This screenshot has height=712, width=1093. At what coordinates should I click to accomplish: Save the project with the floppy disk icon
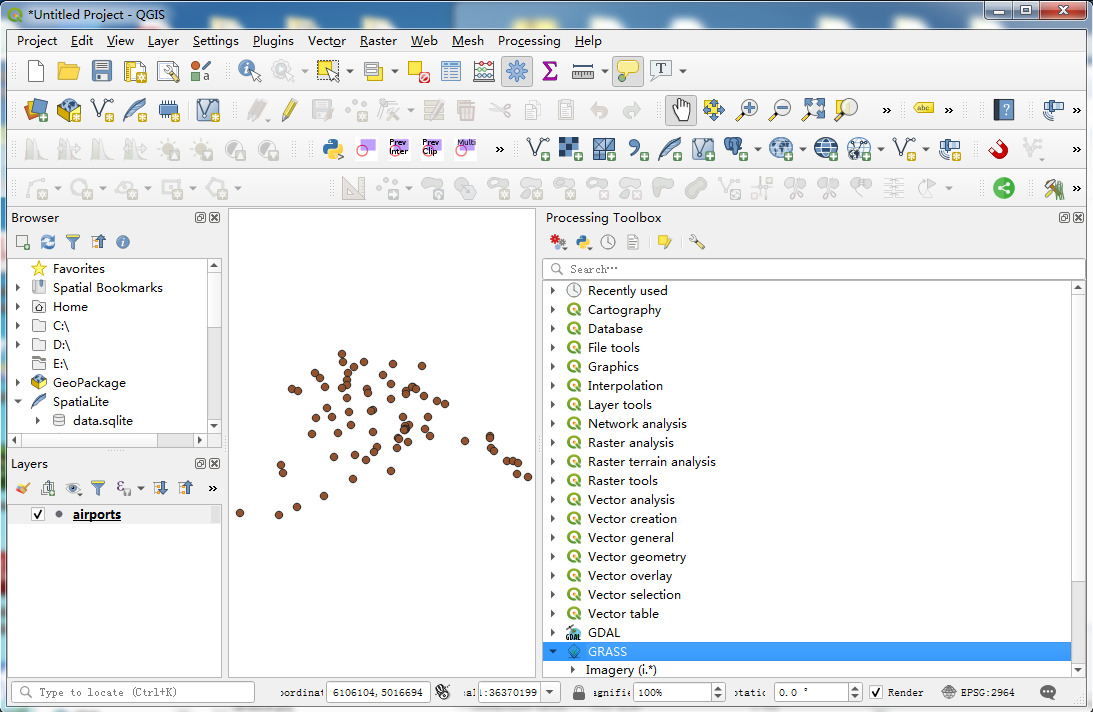(x=102, y=71)
